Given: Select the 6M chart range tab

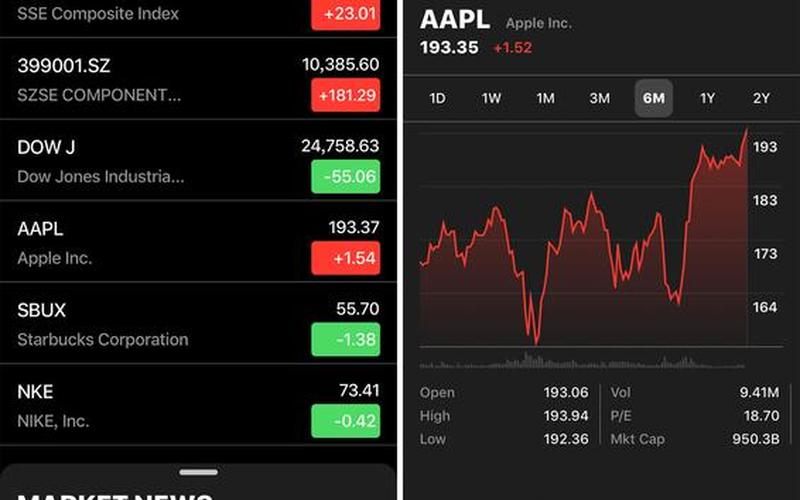Looking at the screenshot, I should (x=654, y=98).
